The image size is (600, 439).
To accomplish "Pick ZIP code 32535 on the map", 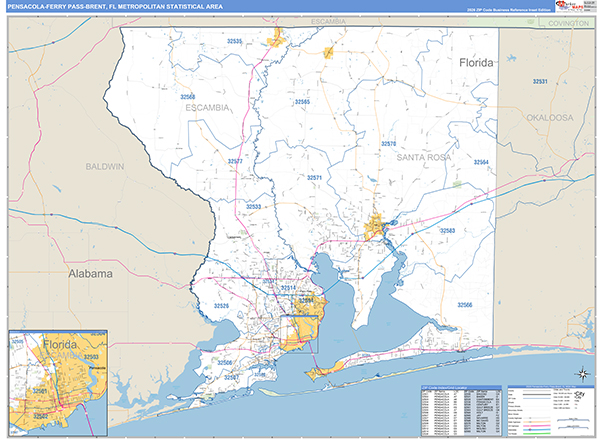I will pos(236,42).
